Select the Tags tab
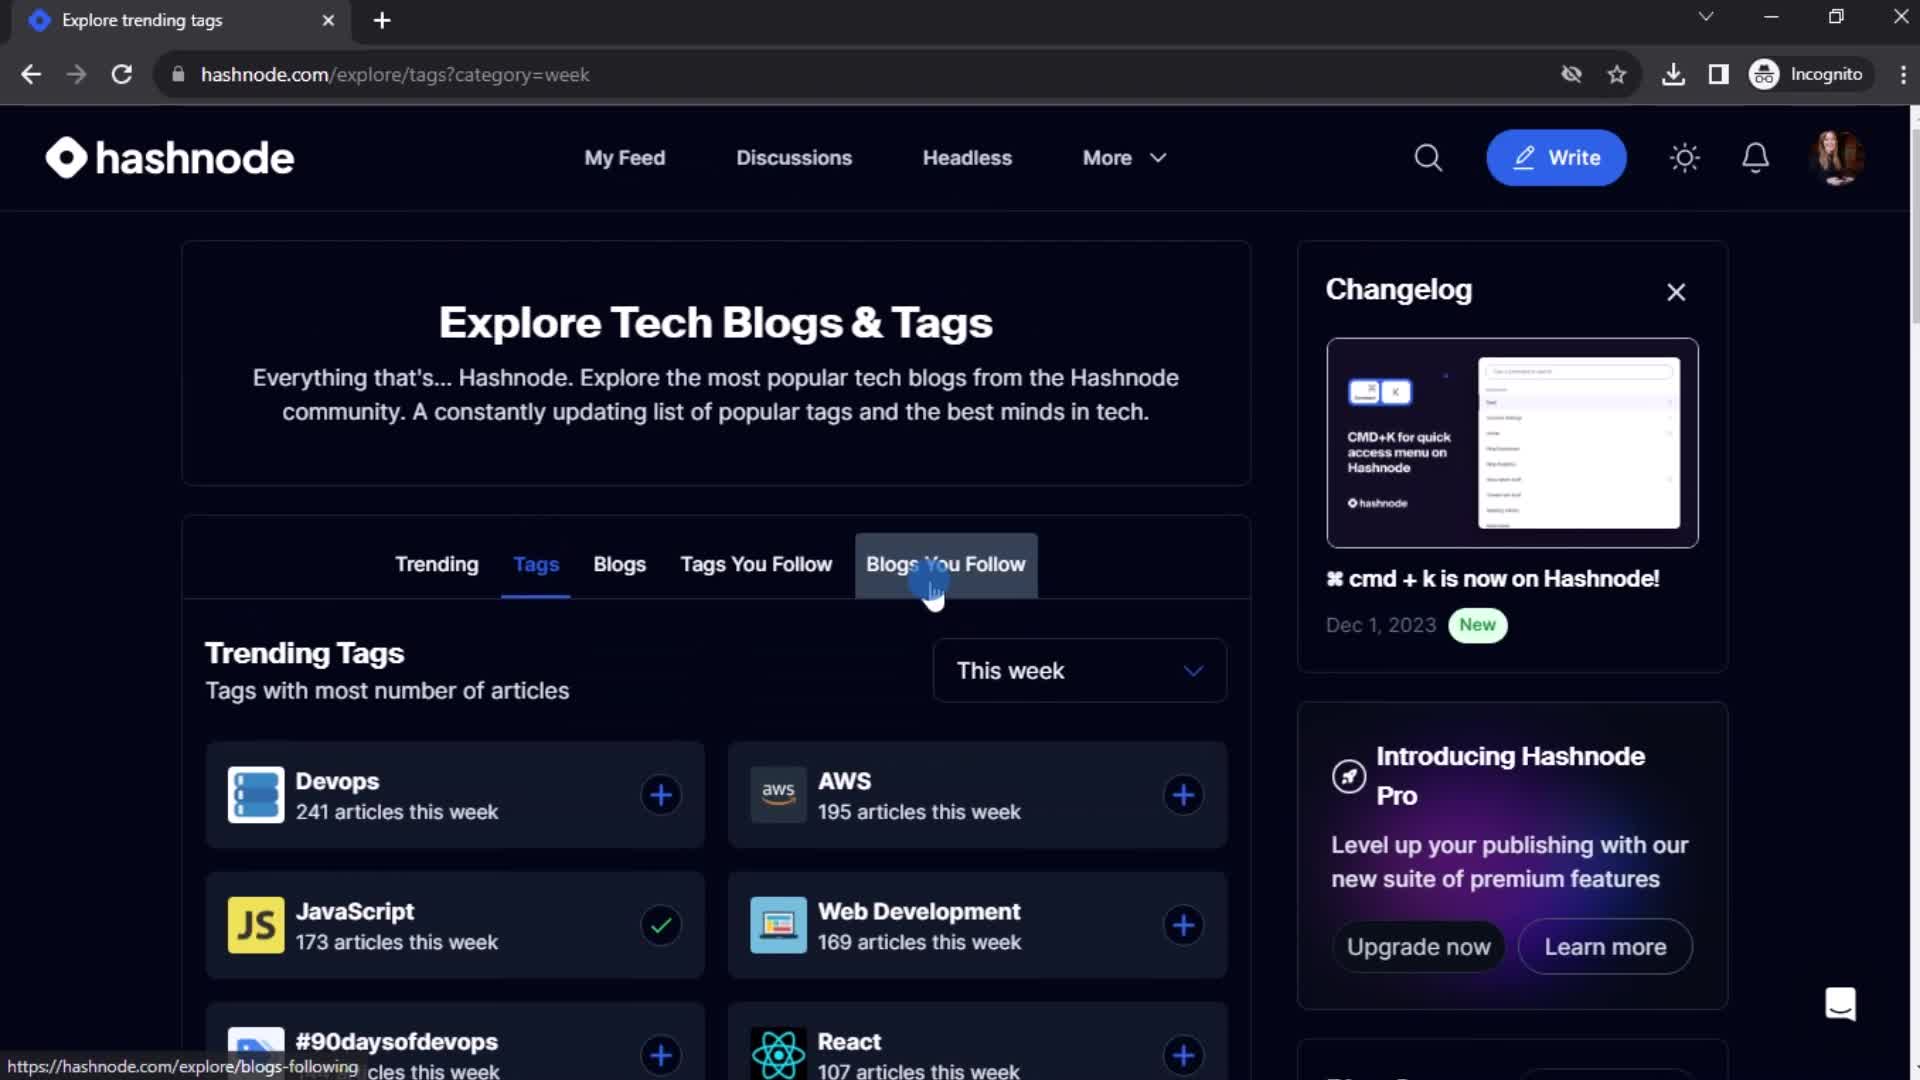Viewport: 1920px width, 1080px height. (x=535, y=564)
